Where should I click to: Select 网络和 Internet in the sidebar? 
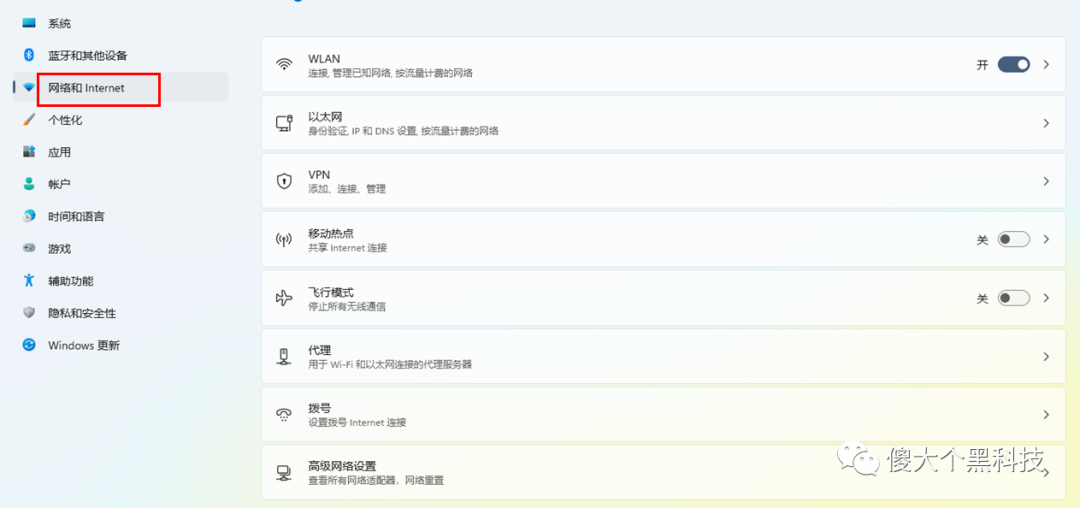[121, 87]
